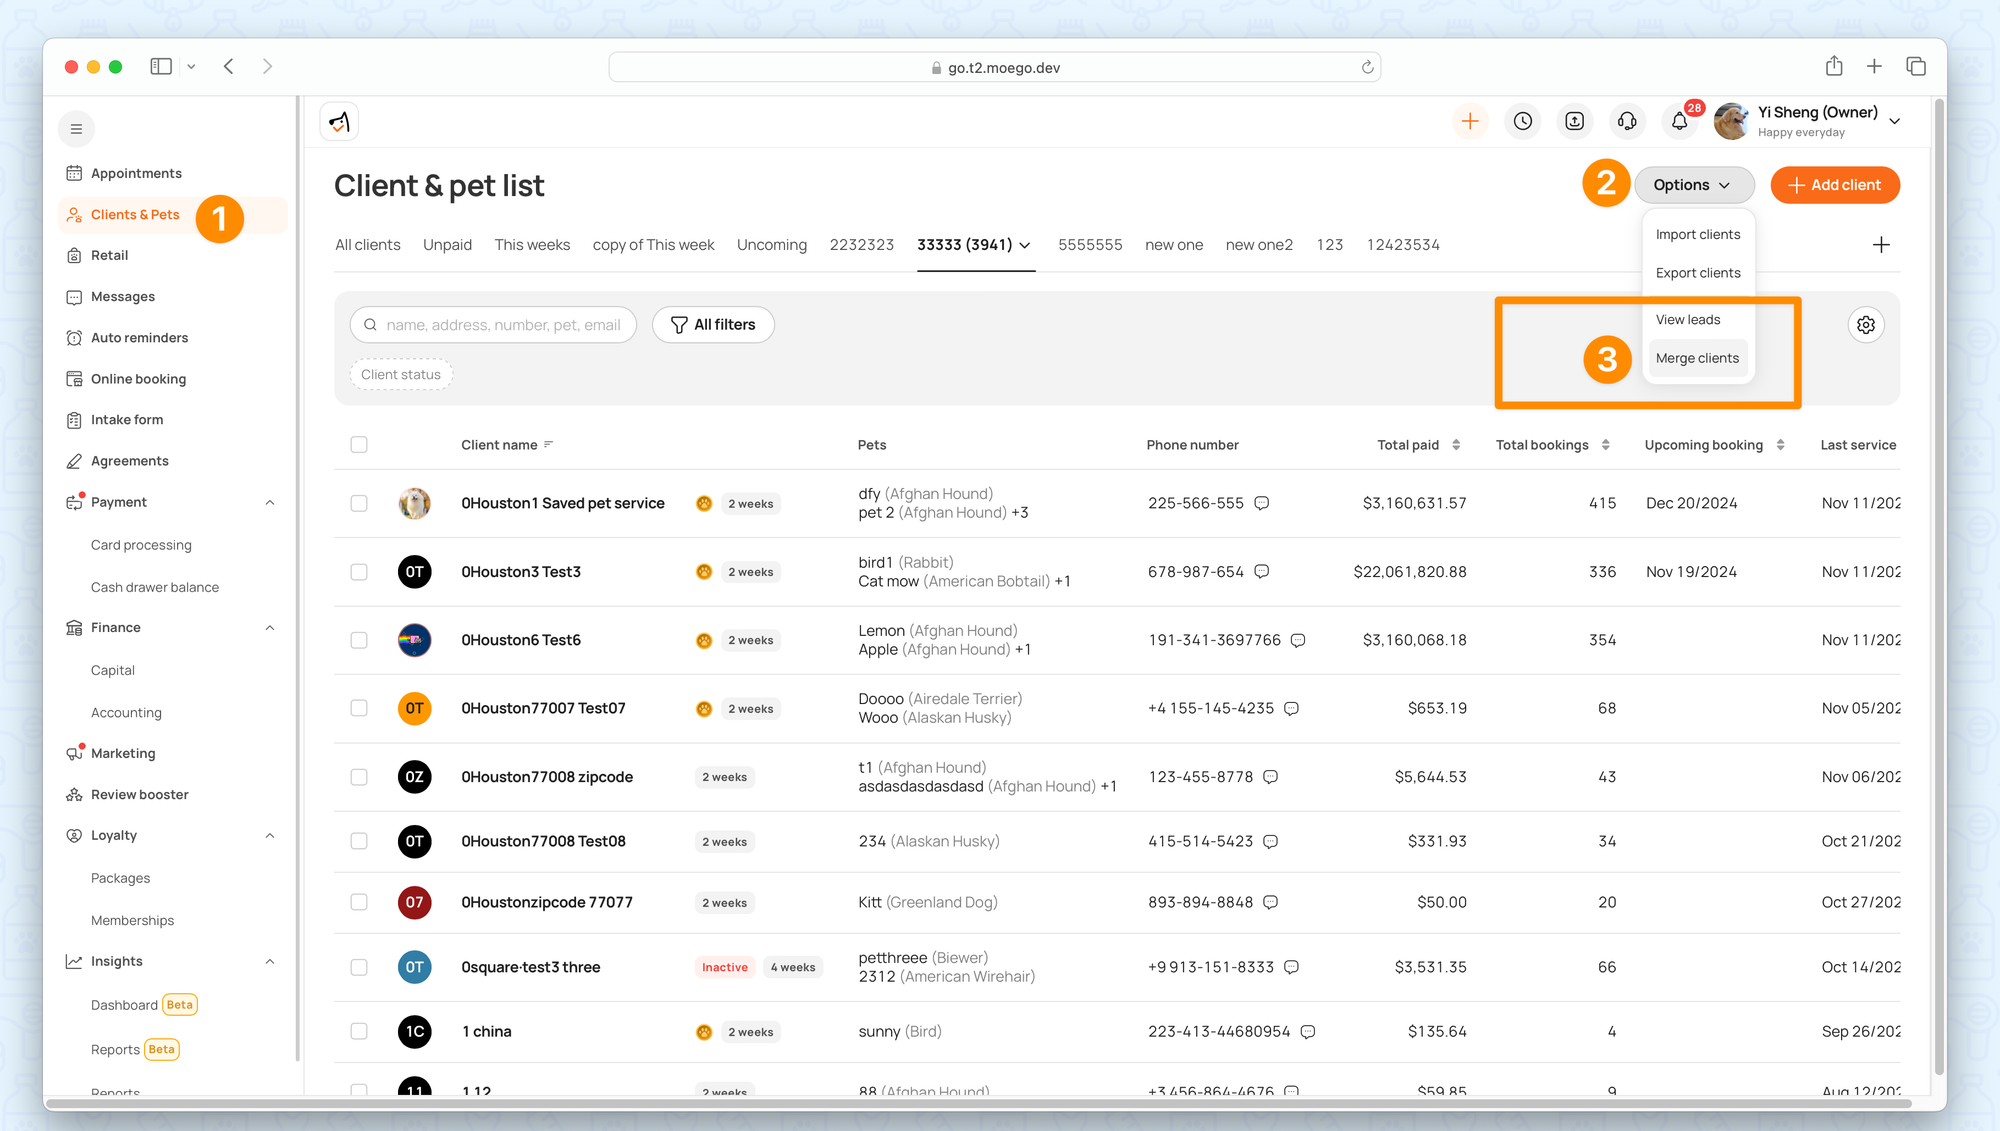Check the box for 1 china row
This screenshot has width=2000, height=1131.
pyautogui.click(x=359, y=1031)
